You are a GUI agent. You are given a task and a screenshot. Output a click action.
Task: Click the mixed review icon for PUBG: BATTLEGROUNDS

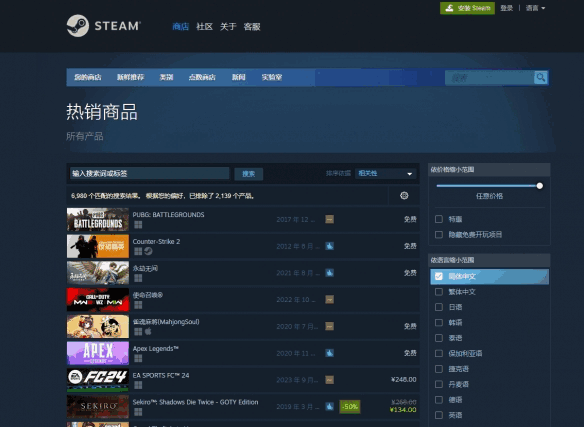330,219
